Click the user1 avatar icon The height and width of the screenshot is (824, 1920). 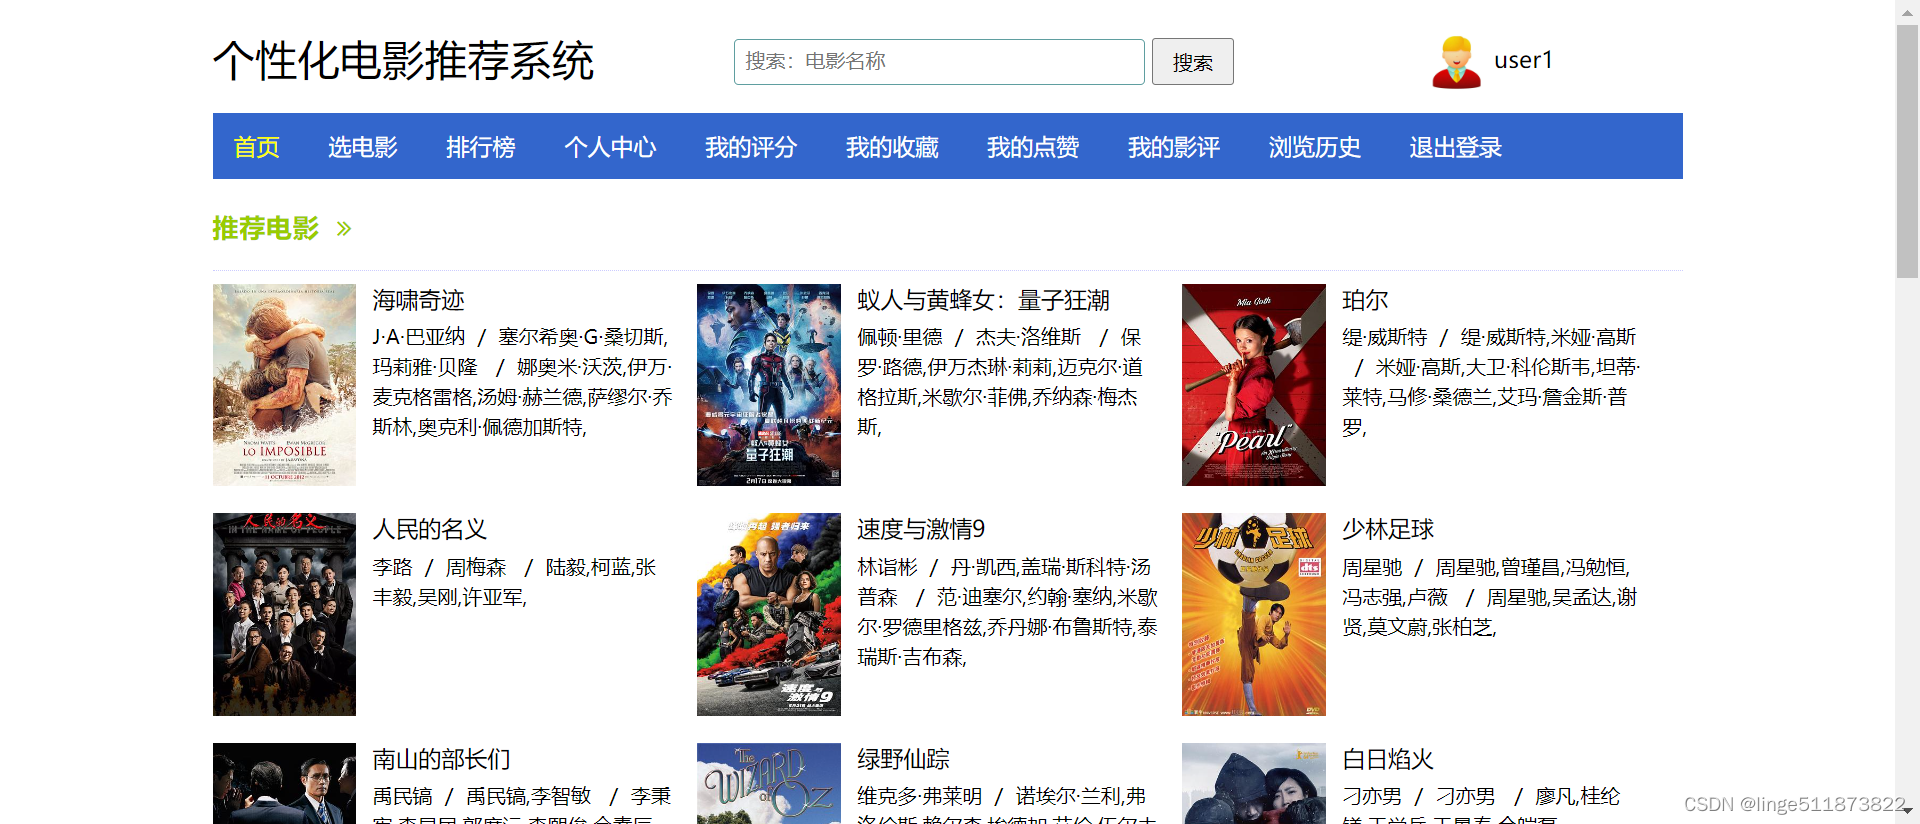click(1456, 62)
